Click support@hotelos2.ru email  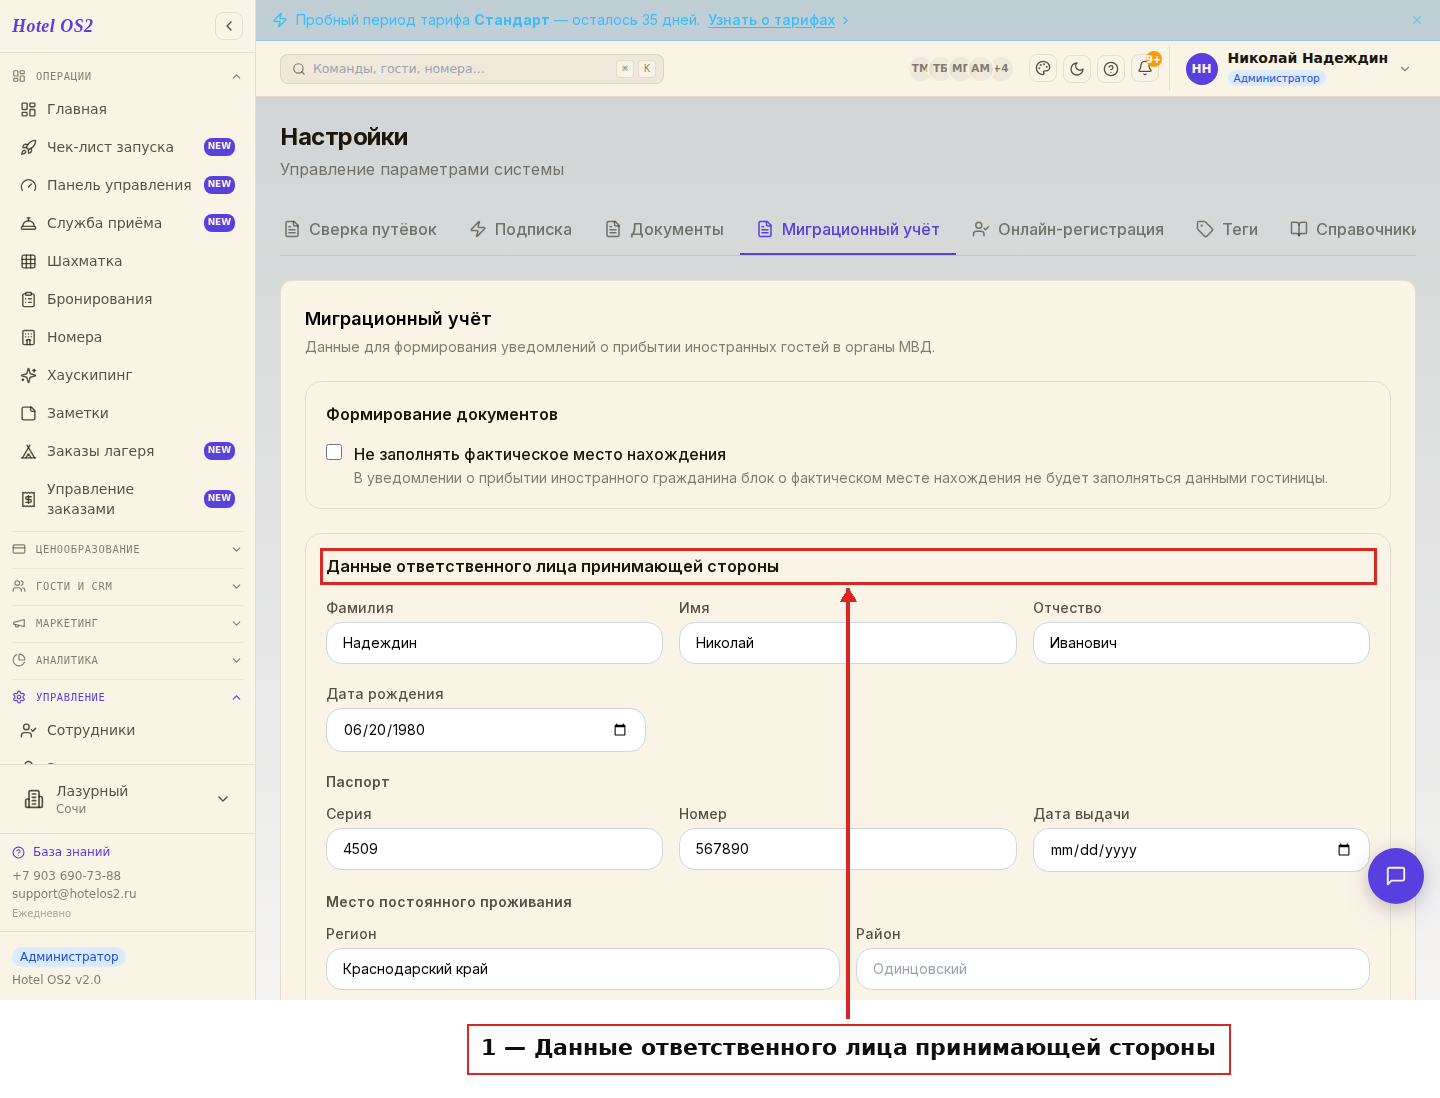(x=74, y=894)
